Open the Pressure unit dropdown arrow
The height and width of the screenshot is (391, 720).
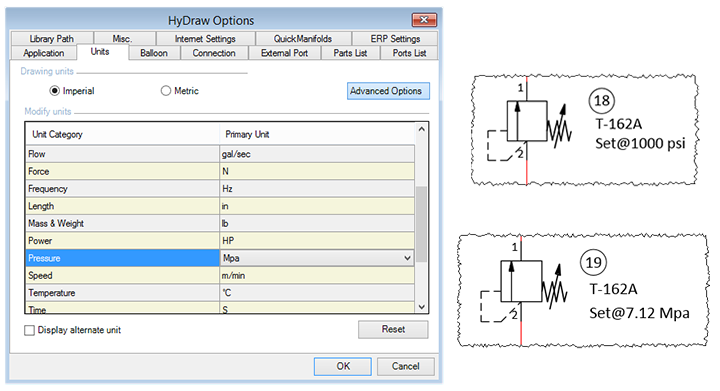[x=407, y=258]
